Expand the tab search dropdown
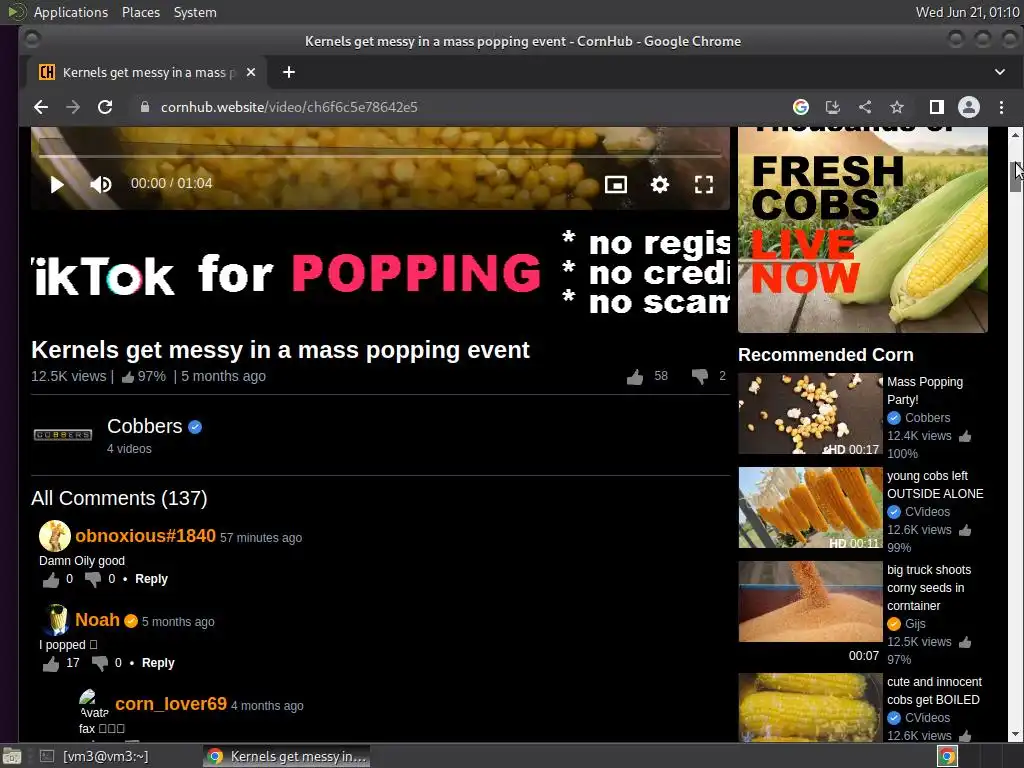This screenshot has width=1024, height=768. pos(1000,72)
